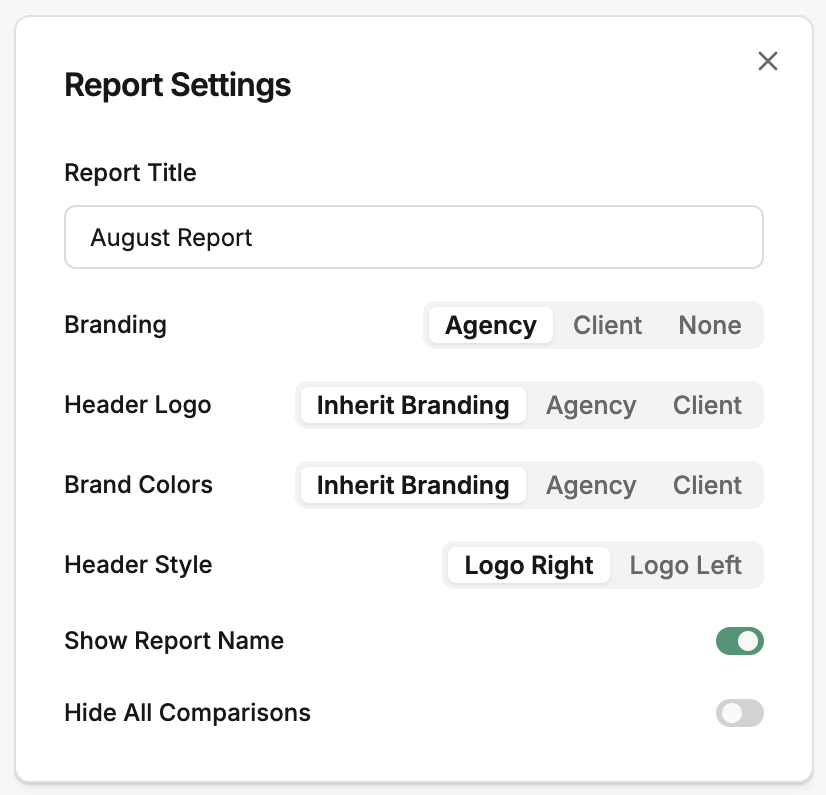Set Brand Colors to Client

[707, 485]
